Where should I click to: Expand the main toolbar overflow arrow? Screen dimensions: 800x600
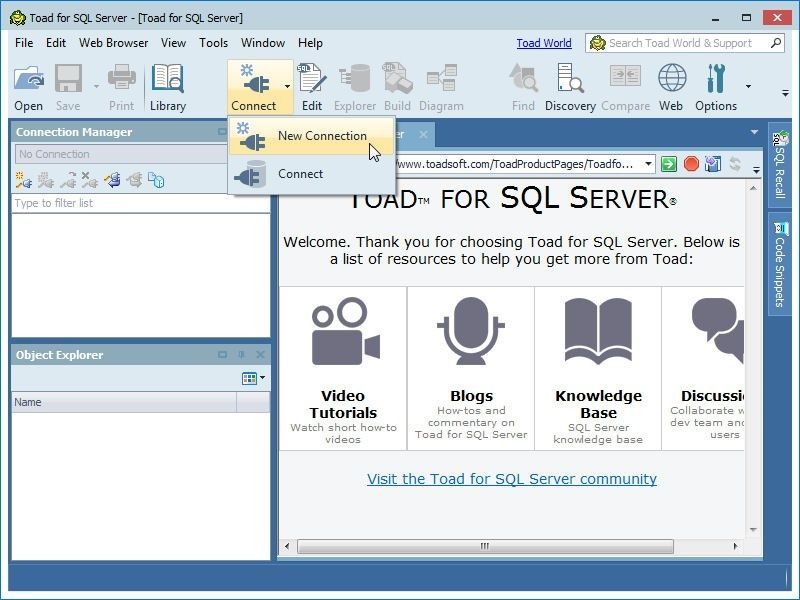(x=785, y=93)
